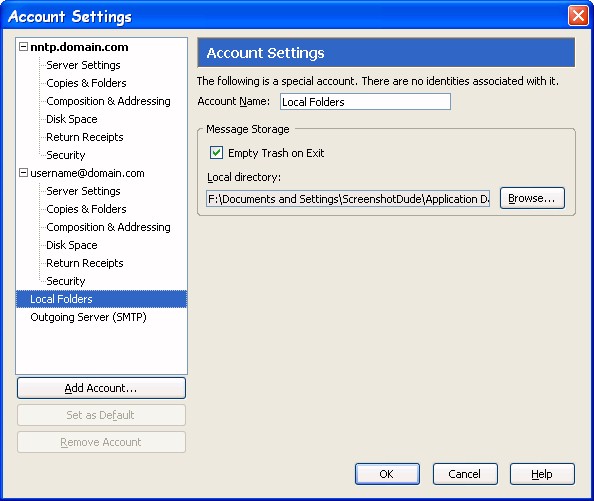Image resolution: width=594 pixels, height=501 pixels.
Task: Click the OK button
Action: 387,474
